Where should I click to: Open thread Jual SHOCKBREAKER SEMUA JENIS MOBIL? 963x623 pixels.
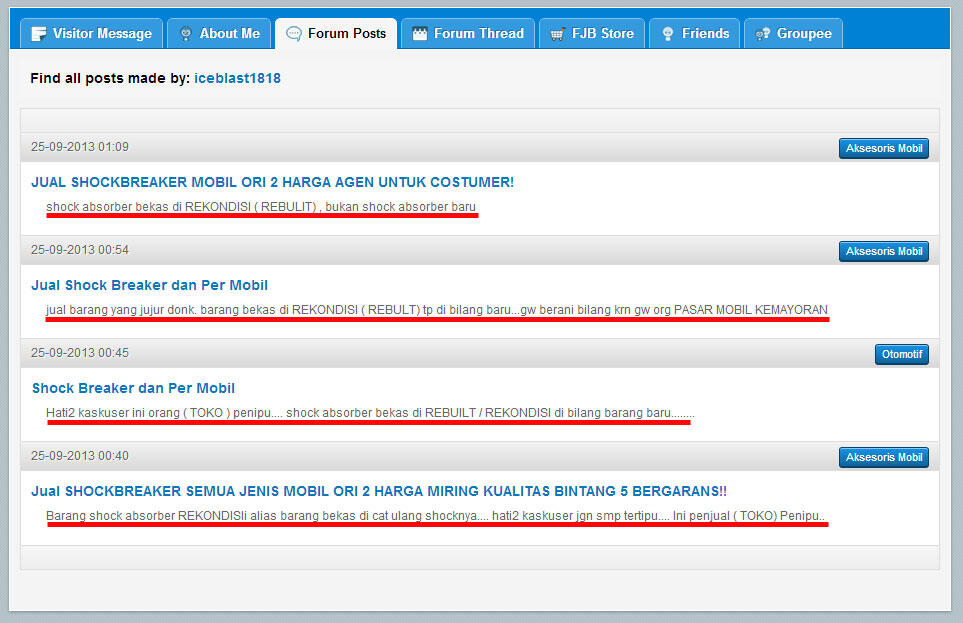pos(379,491)
